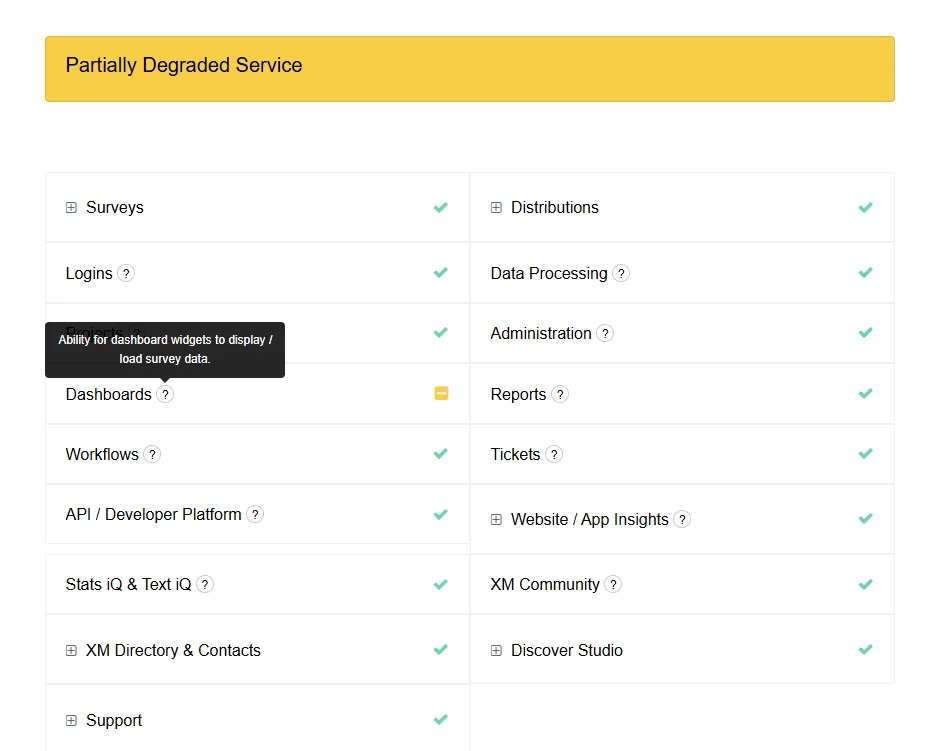The width and height of the screenshot is (933, 751).
Task: Click the green checkmark for Administration
Action: coord(866,333)
